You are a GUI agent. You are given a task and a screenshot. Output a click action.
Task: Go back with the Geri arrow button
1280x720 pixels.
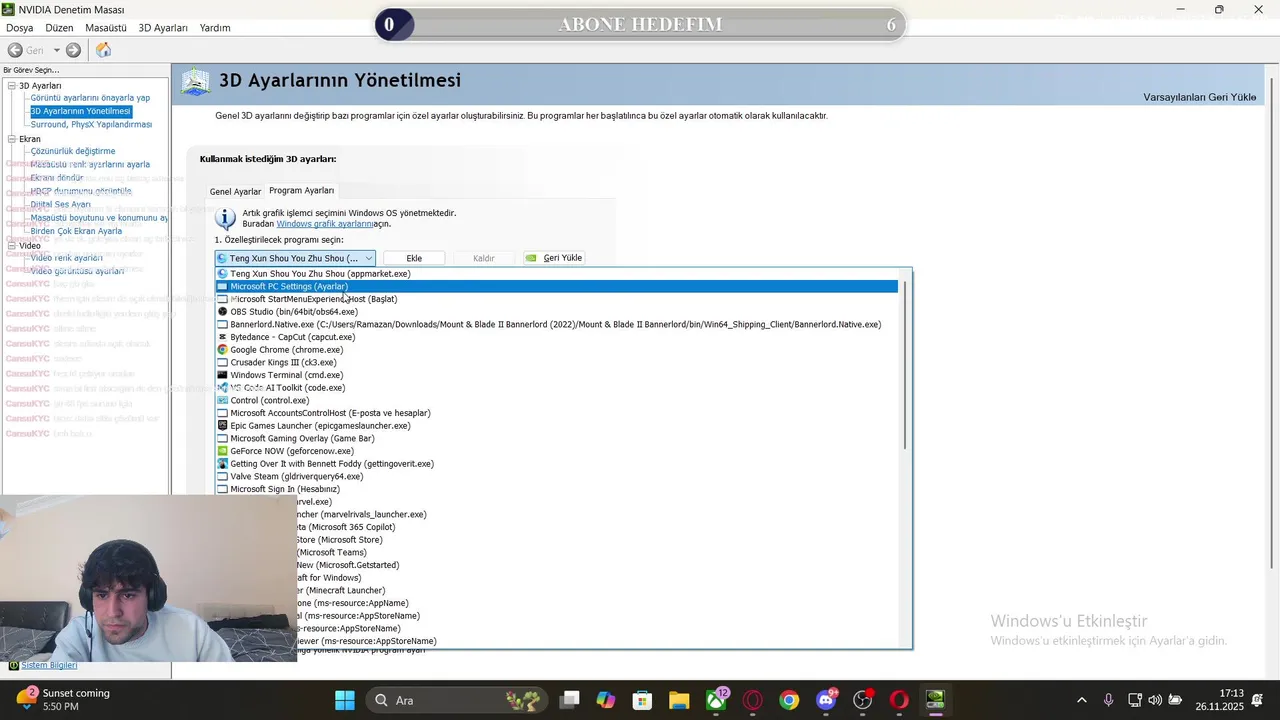(x=15, y=50)
